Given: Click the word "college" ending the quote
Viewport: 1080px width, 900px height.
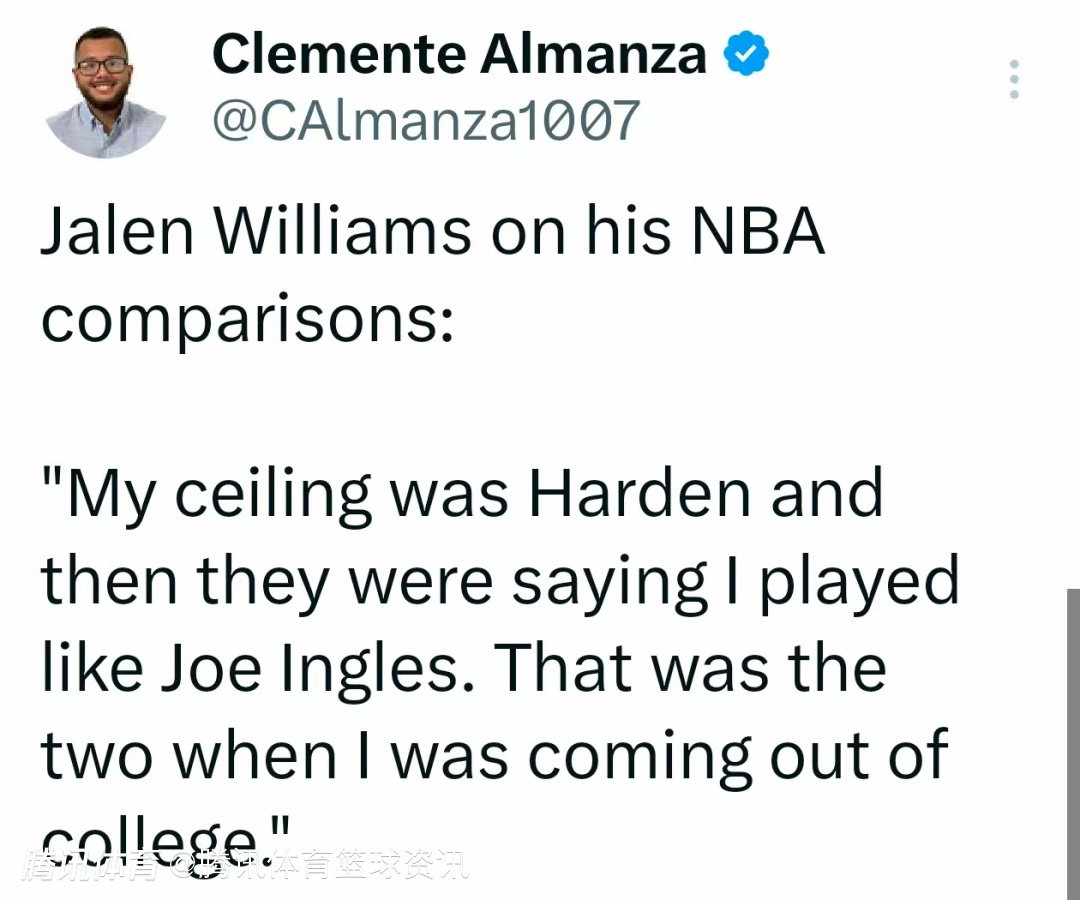Looking at the screenshot, I should pyautogui.click(x=150, y=836).
